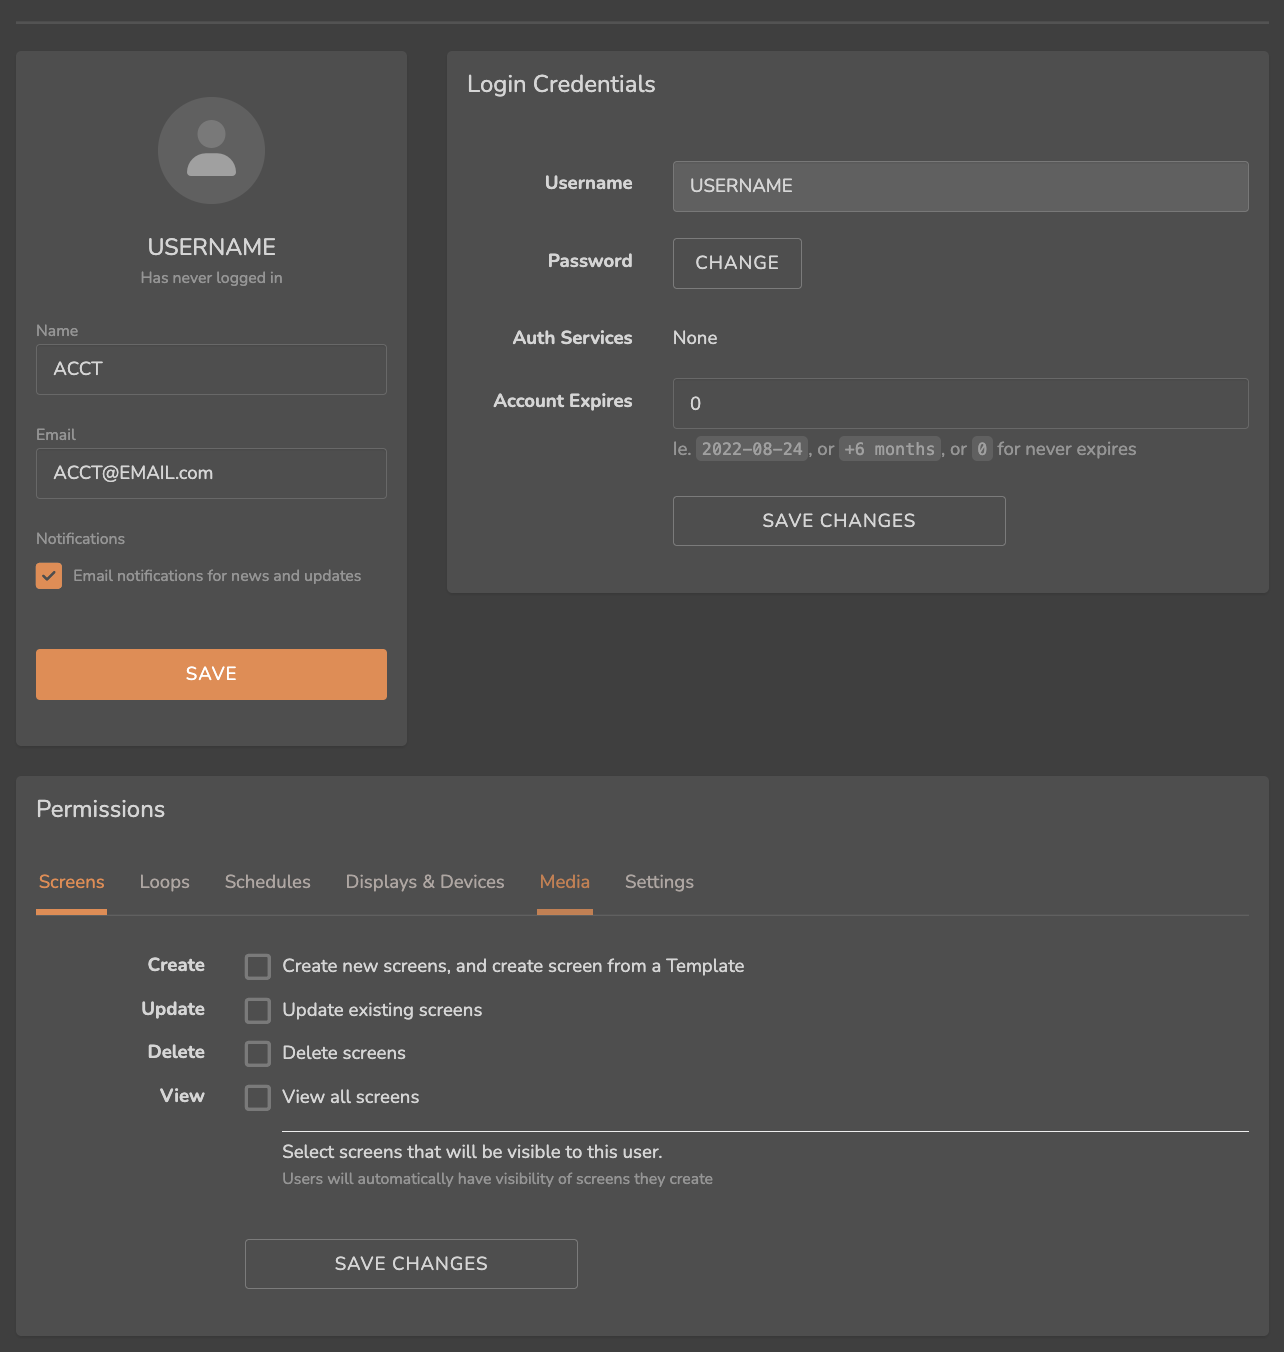Click SAVE in the profile panel
This screenshot has height=1352, width=1284.
click(x=211, y=674)
